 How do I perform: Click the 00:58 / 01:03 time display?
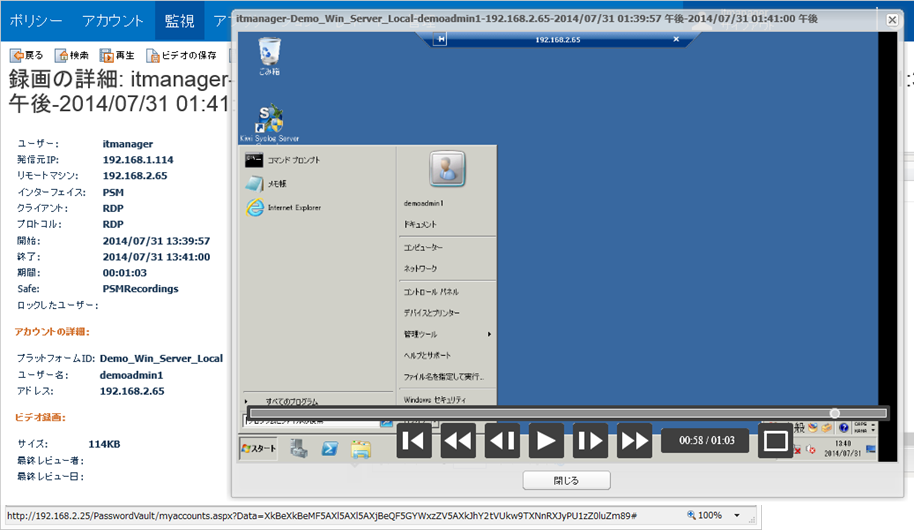tap(707, 440)
